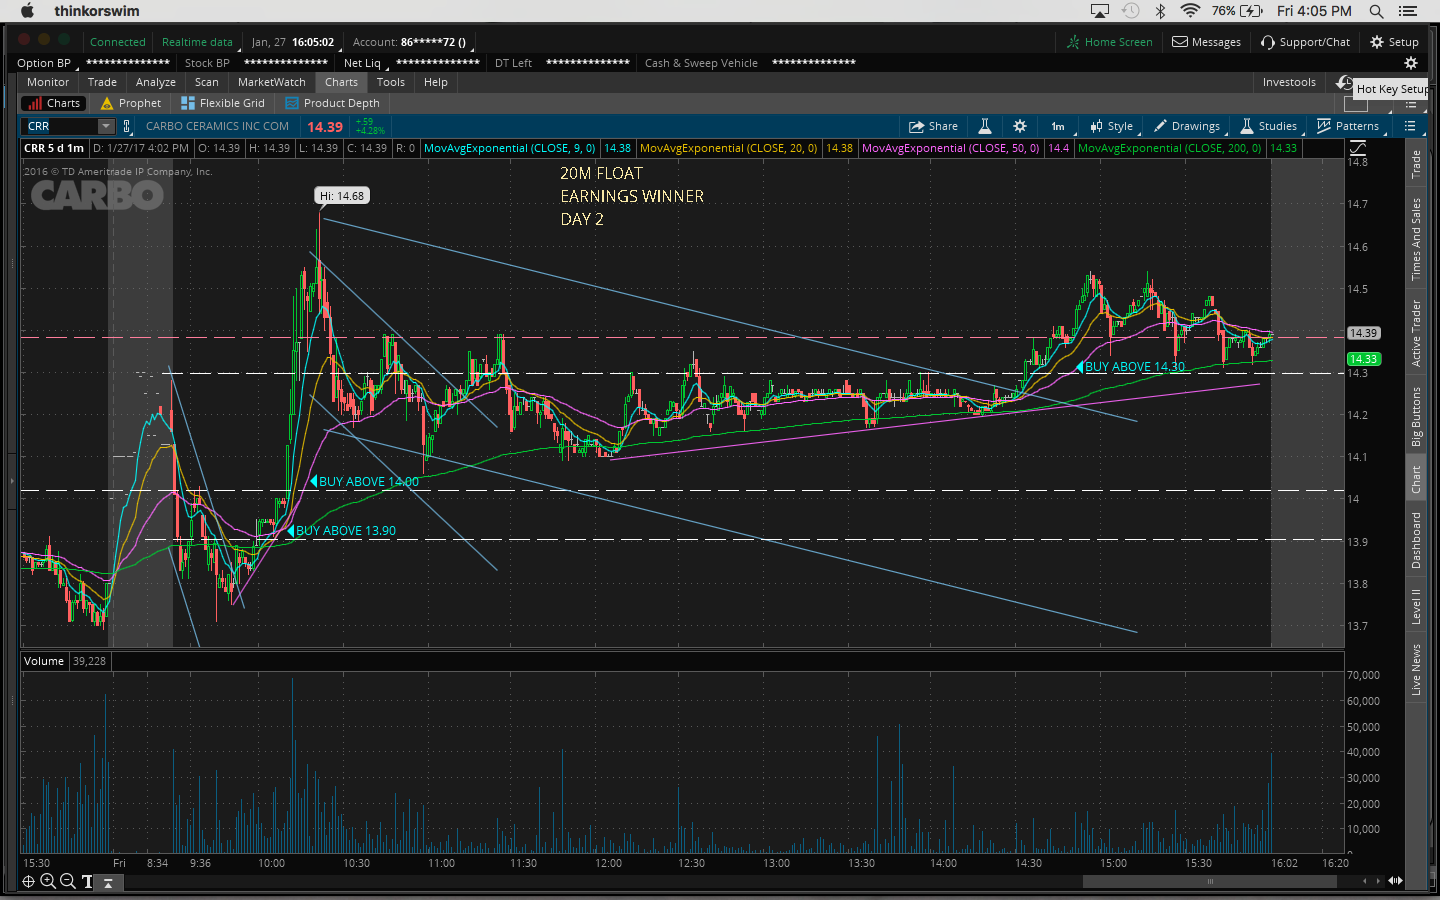Image resolution: width=1440 pixels, height=900 pixels.
Task: Click the horizontal chart scrollbar thumb
Action: [1210, 881]
